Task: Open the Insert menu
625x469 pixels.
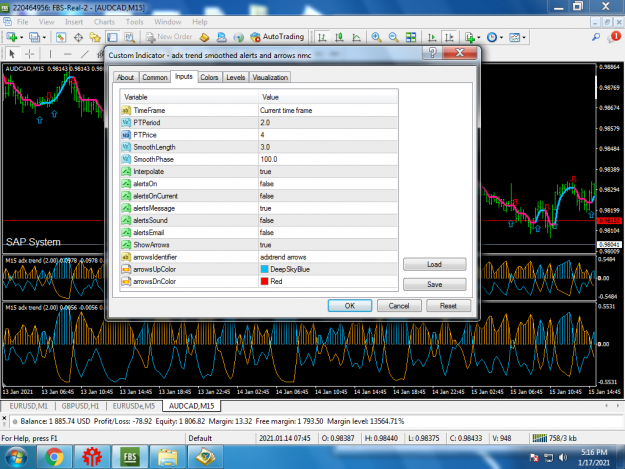Action: point(74,22)
